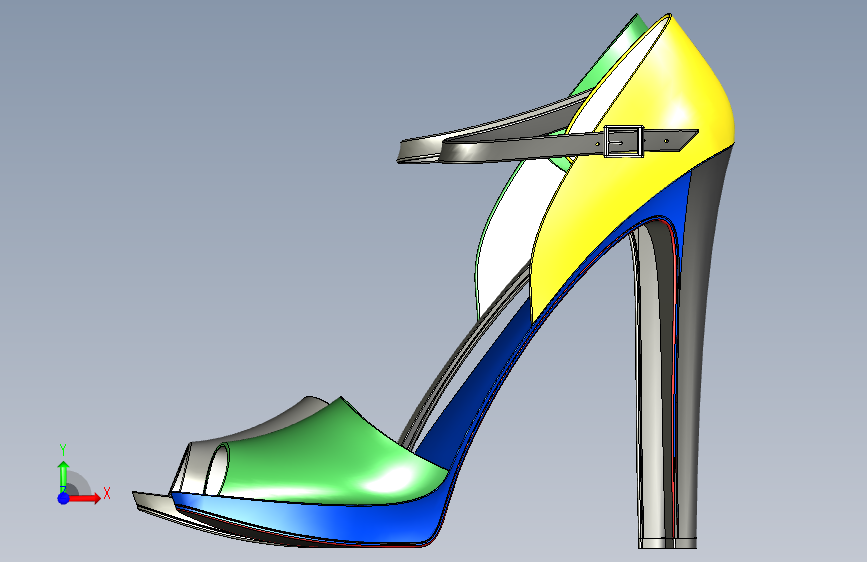This screenshot has width=867, height=562.
Task: Pick the metal buckle on the ankle strap
Action: [623, 142]
